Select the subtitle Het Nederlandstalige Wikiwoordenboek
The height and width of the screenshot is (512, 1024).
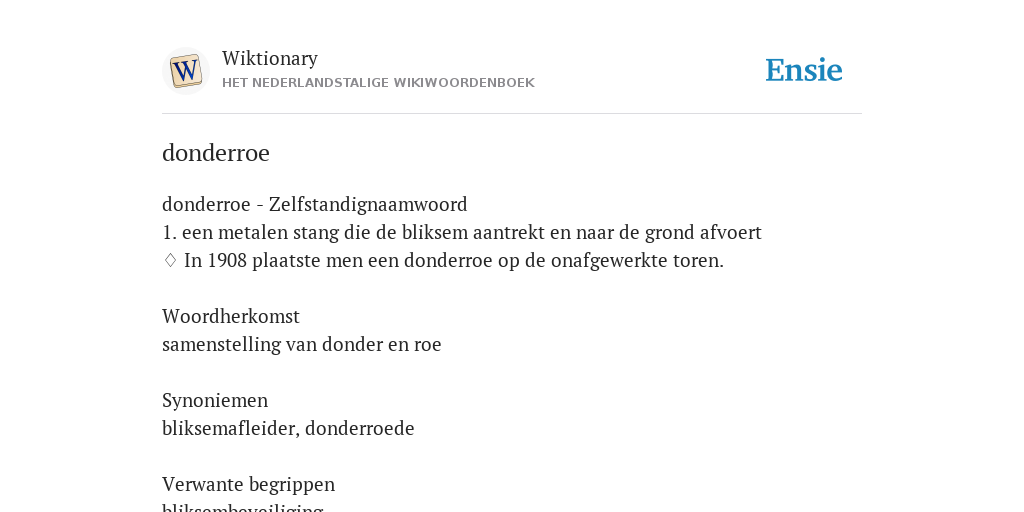coord(378,83)
